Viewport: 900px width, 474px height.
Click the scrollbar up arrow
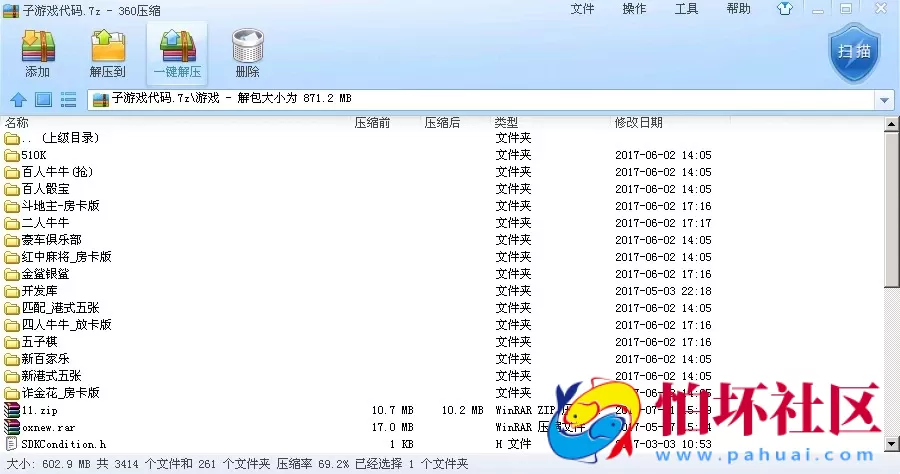tap(891, 123)
